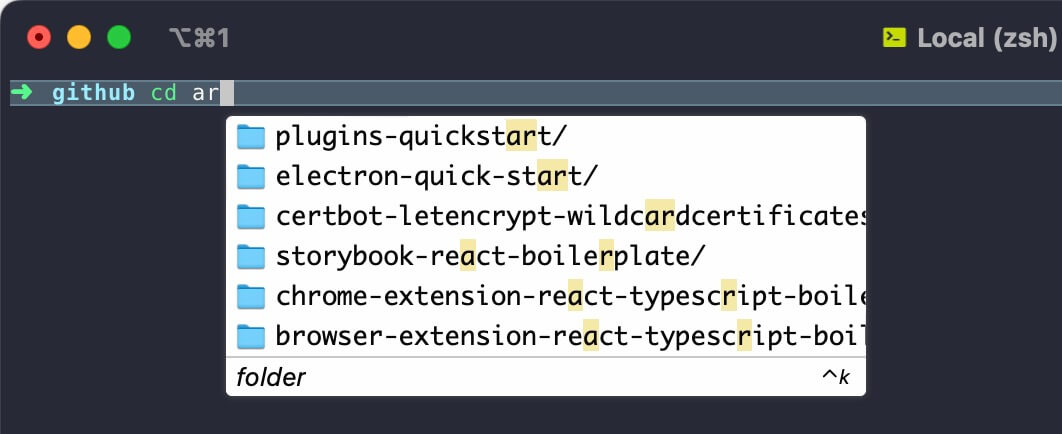The image size is (1062, 434).
Task: Click the green terminal icon beside Local (zsh)
Action: coord(894,37)
